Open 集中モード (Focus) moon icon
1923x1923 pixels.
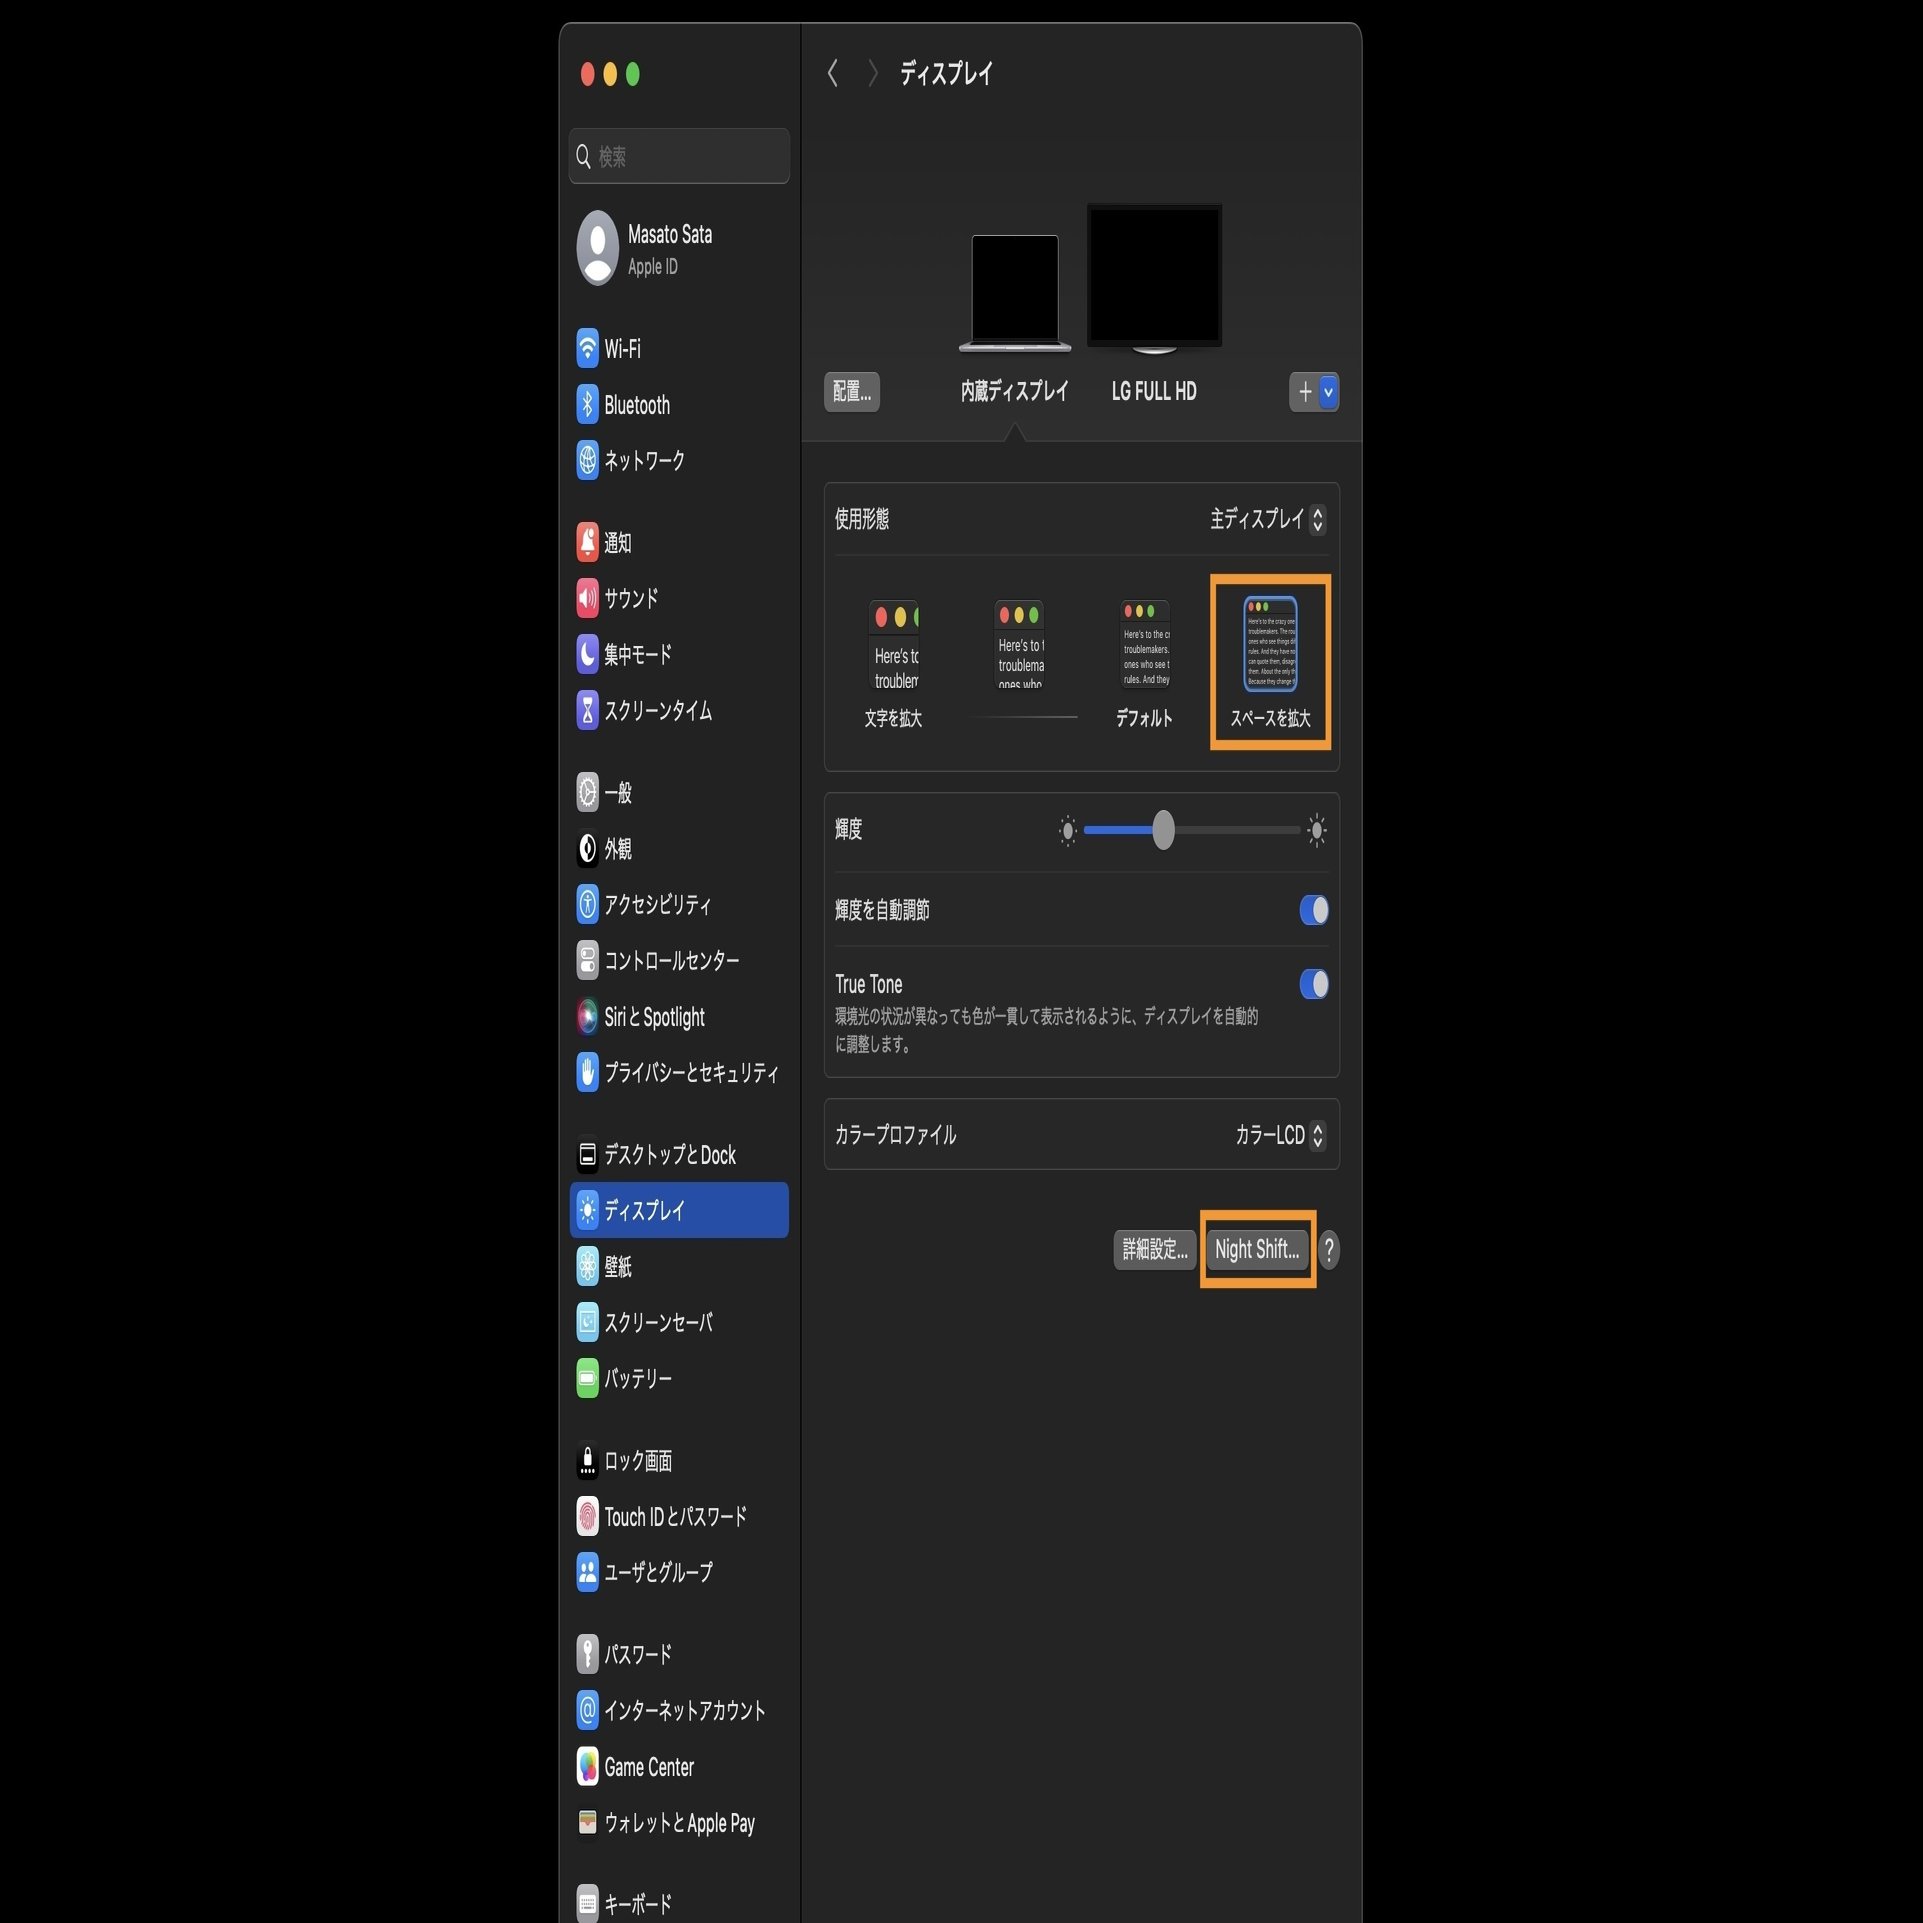[587, 655]
